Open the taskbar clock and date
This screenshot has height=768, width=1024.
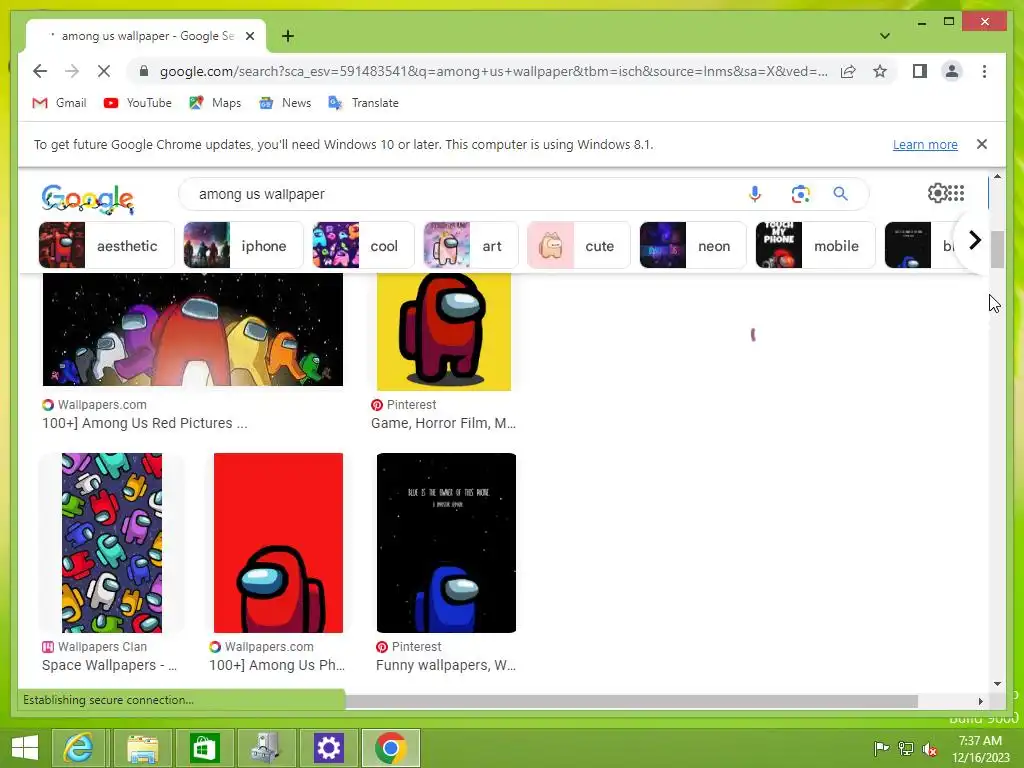coord(980,749)
